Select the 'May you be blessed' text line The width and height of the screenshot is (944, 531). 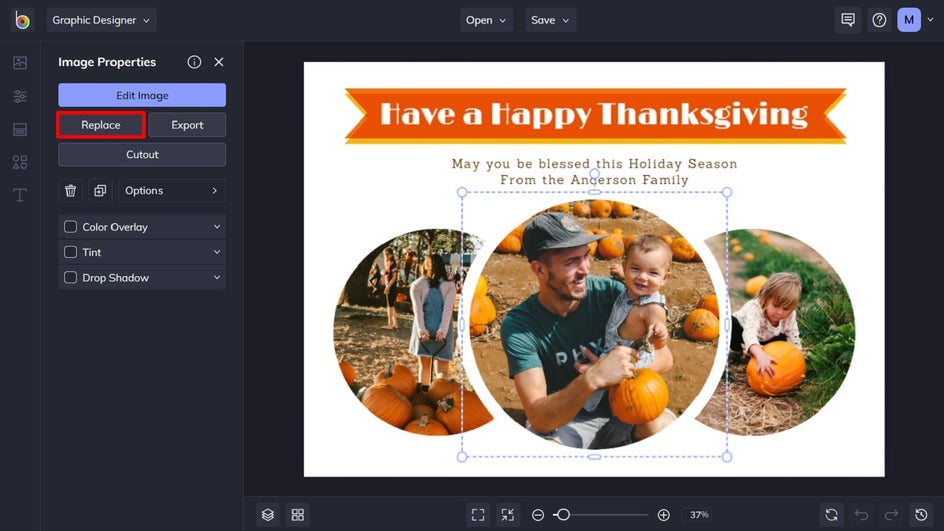[x=594, y=164]
